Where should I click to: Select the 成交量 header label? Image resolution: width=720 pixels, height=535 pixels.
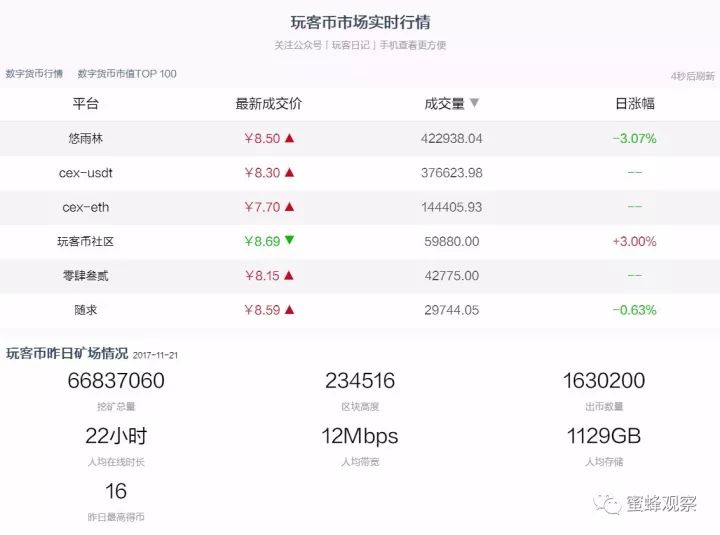[x=444, y=103]
